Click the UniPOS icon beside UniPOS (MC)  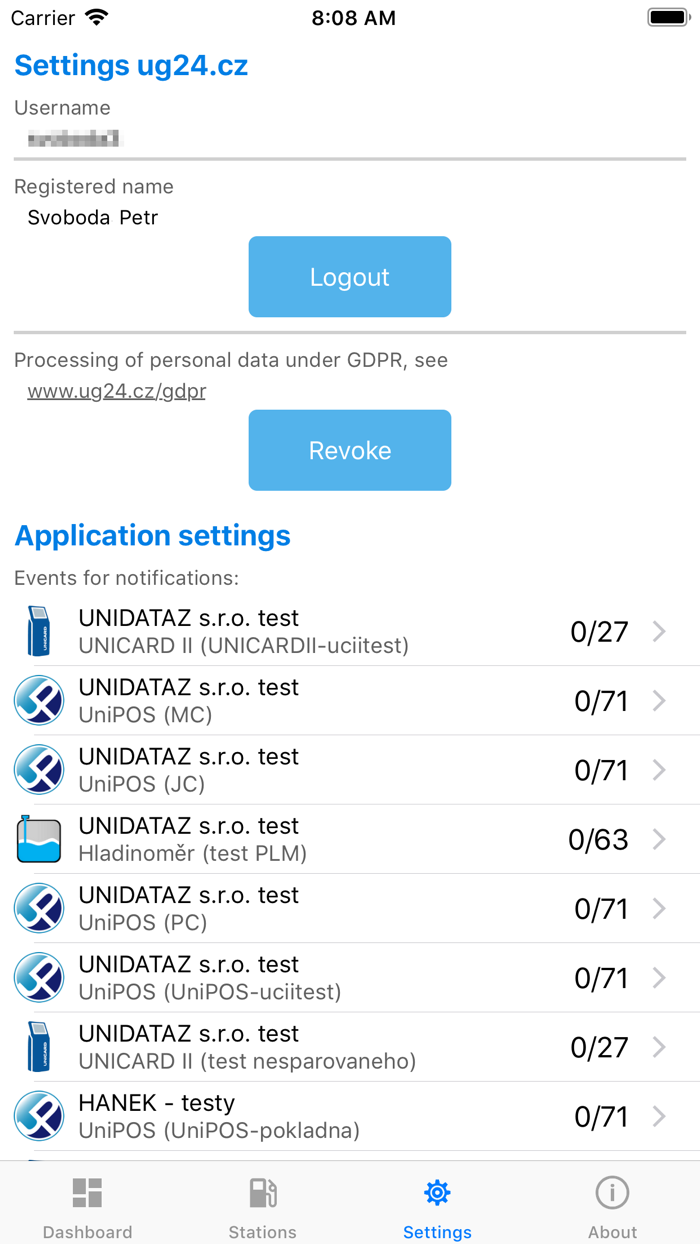pos(39,700)
